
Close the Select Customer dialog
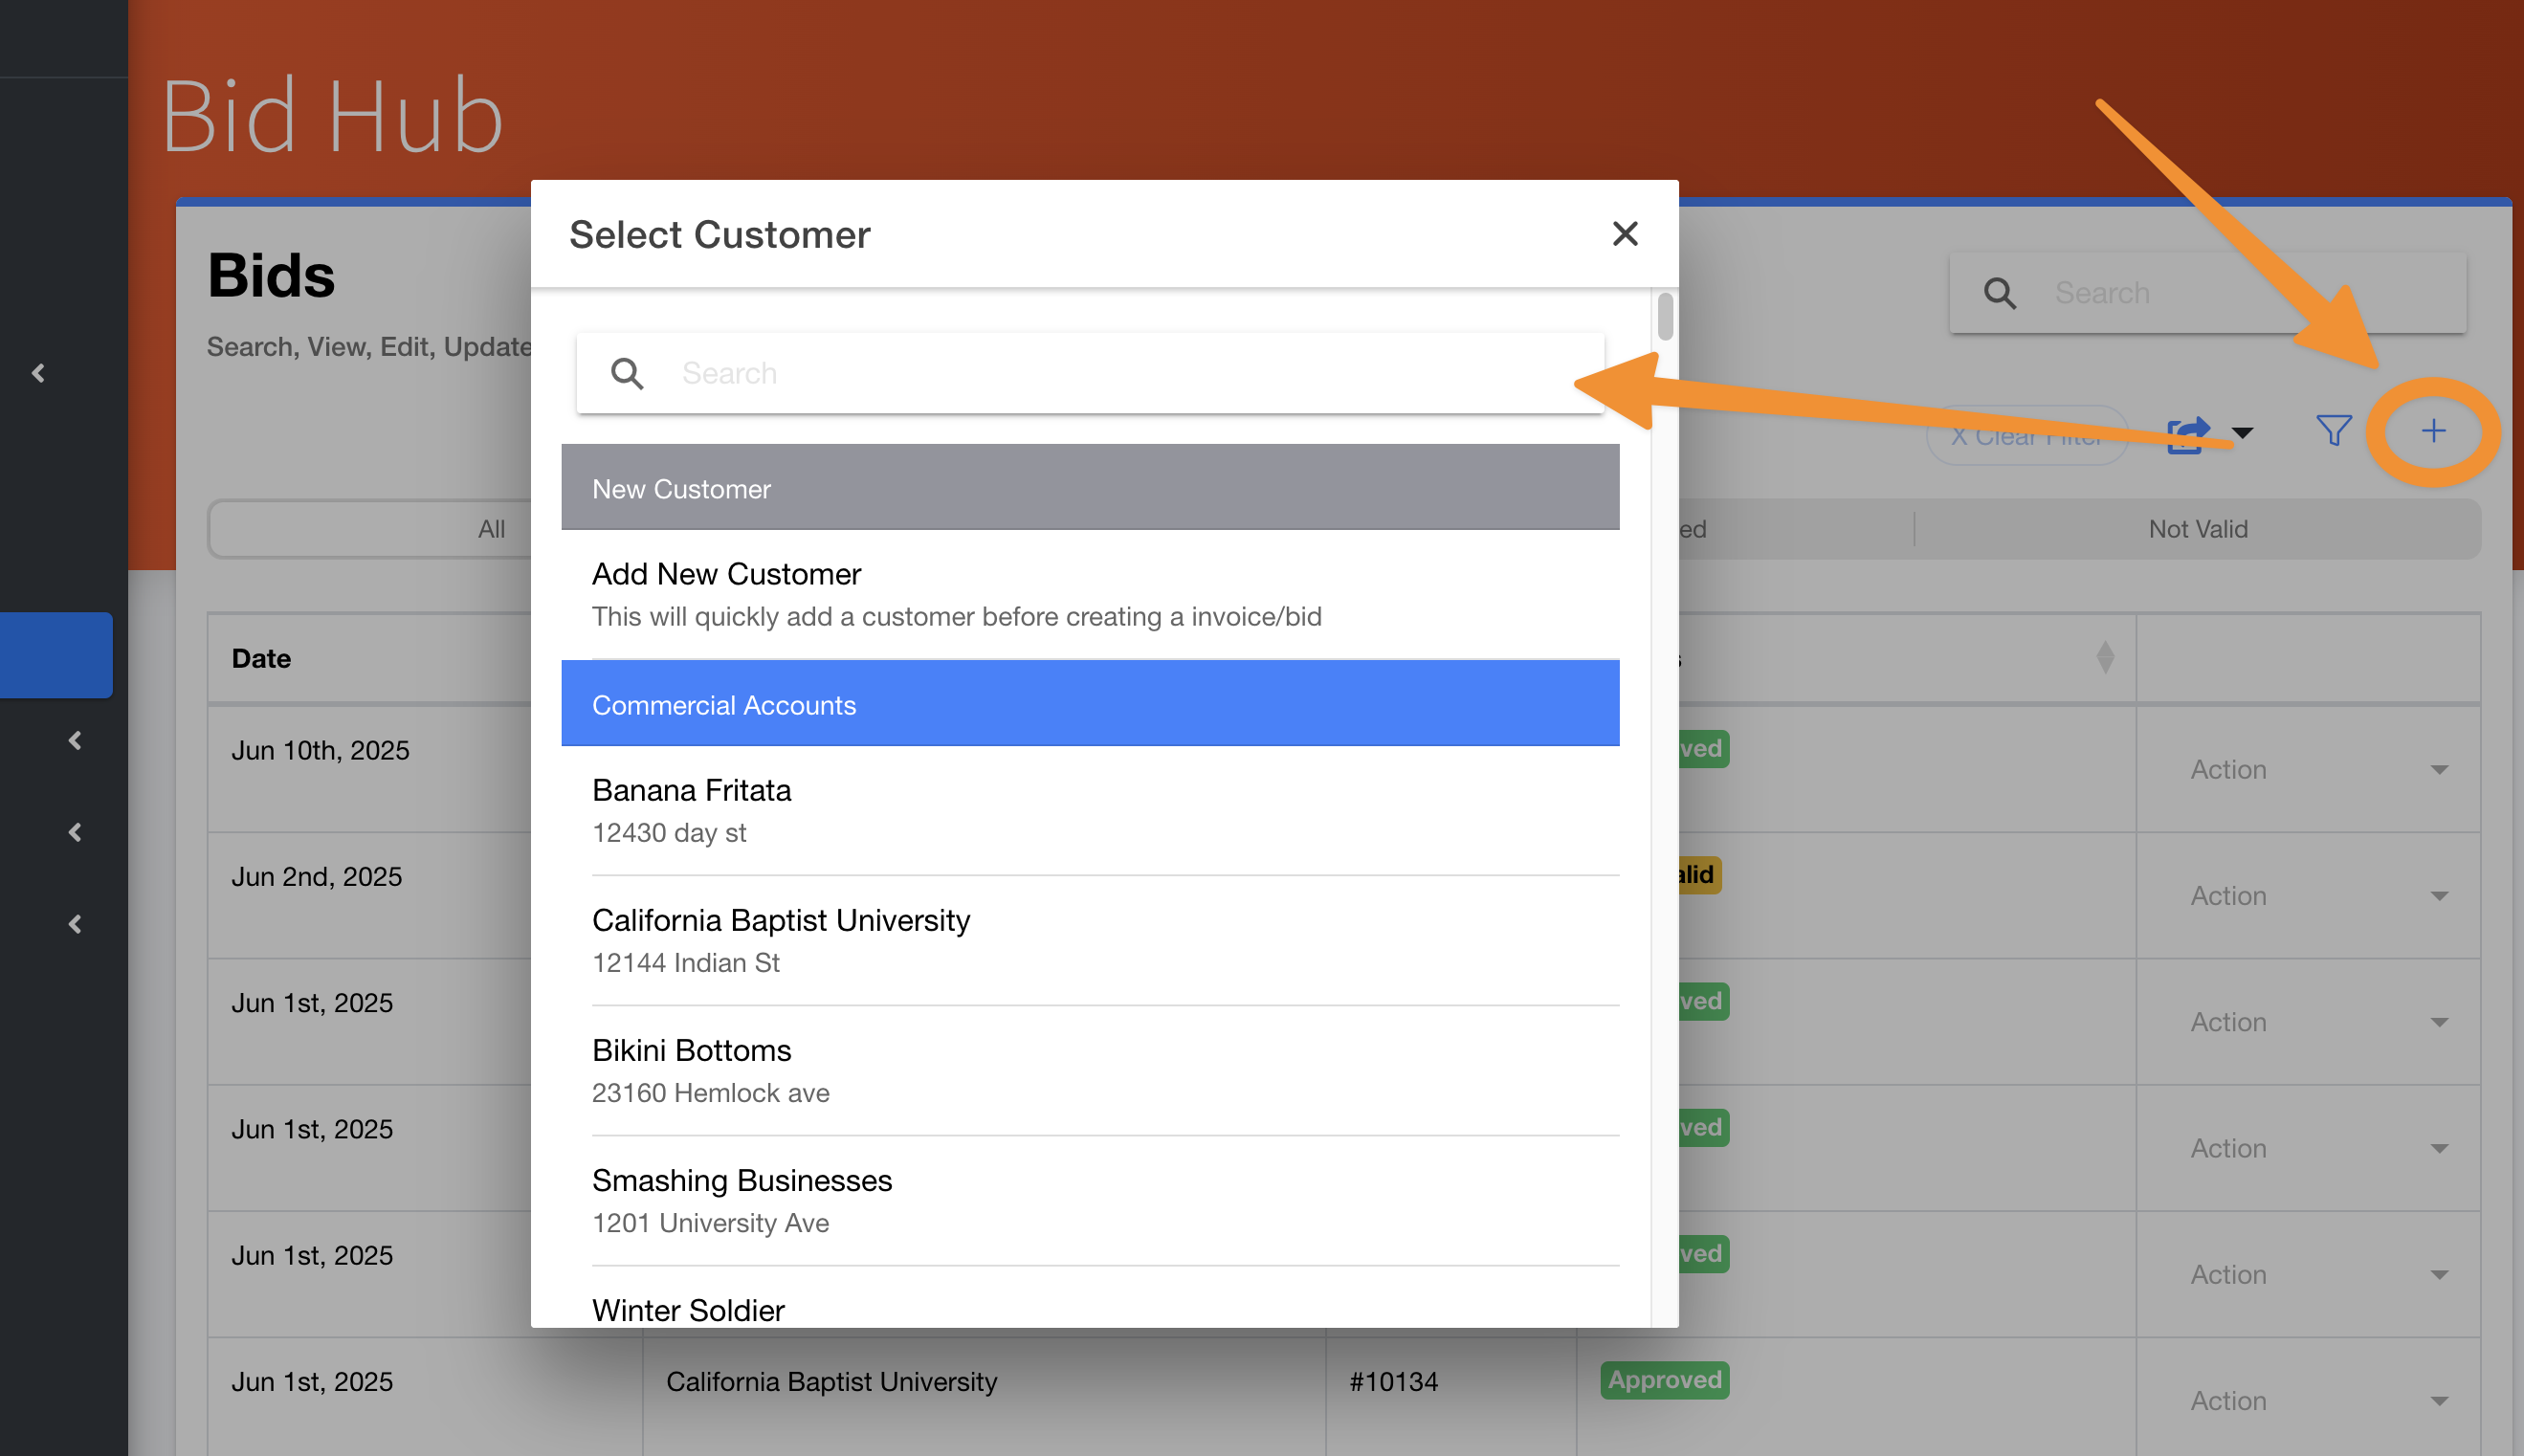1624,234
